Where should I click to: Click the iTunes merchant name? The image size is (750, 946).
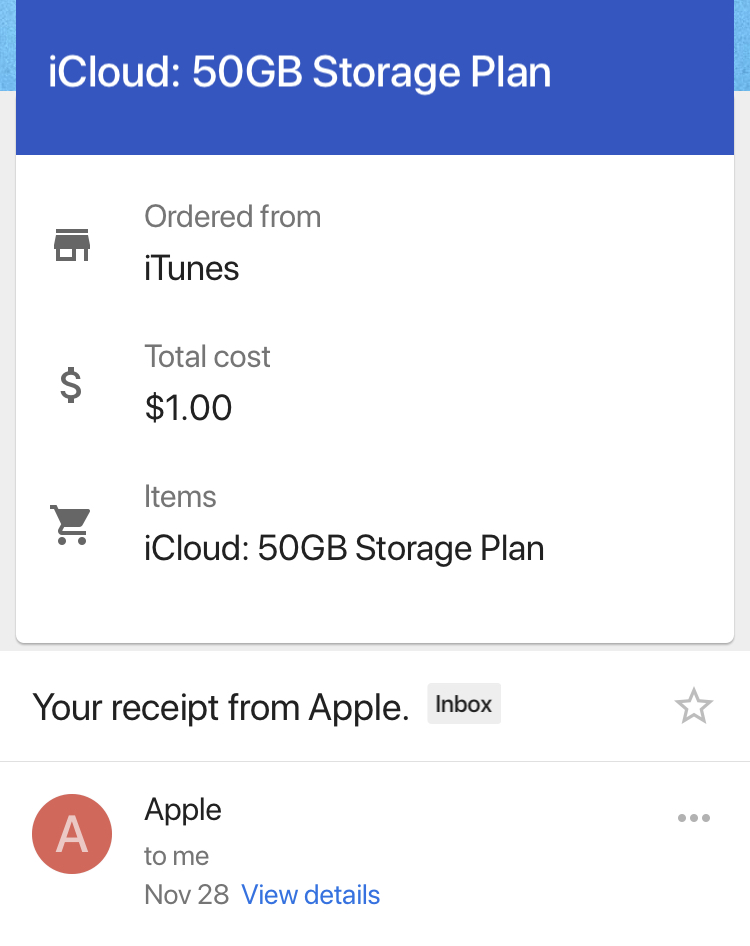(x=192, y=268)
